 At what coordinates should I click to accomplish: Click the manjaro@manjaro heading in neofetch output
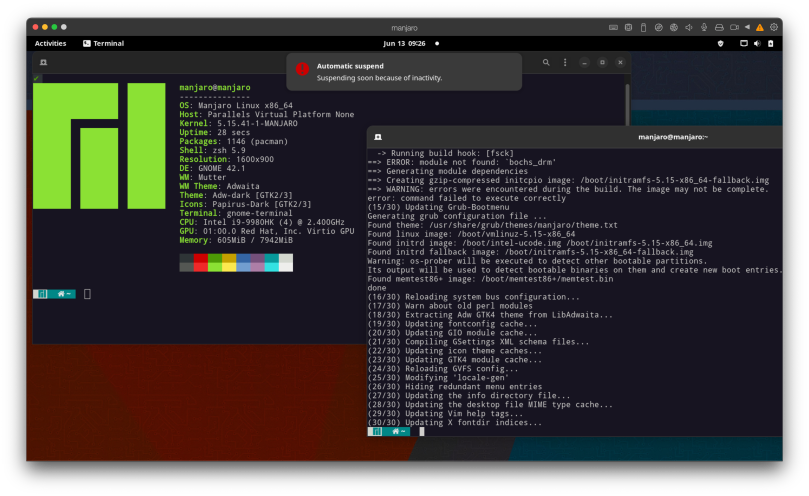point(215,87)
